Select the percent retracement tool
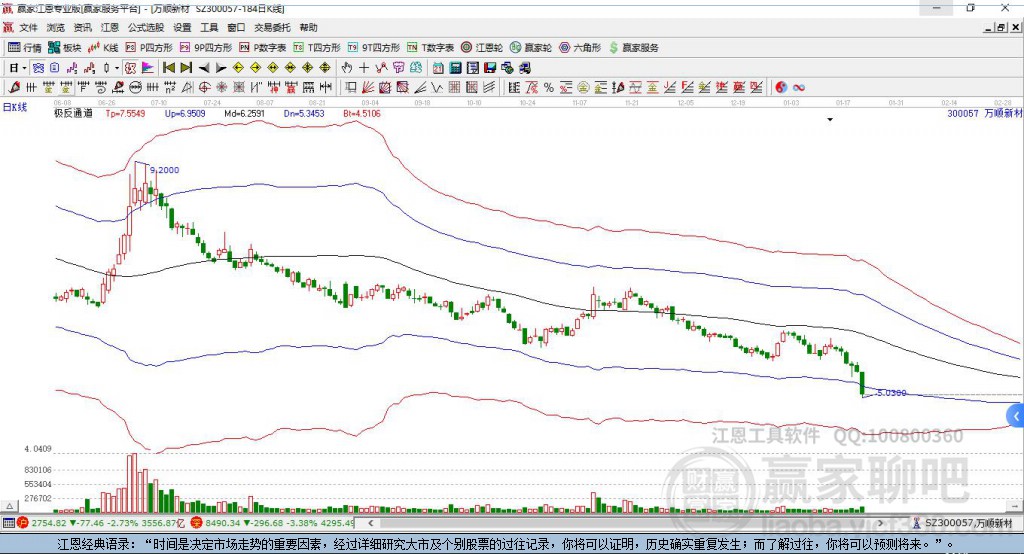1024x554 pixels. (x=549, y=88)
